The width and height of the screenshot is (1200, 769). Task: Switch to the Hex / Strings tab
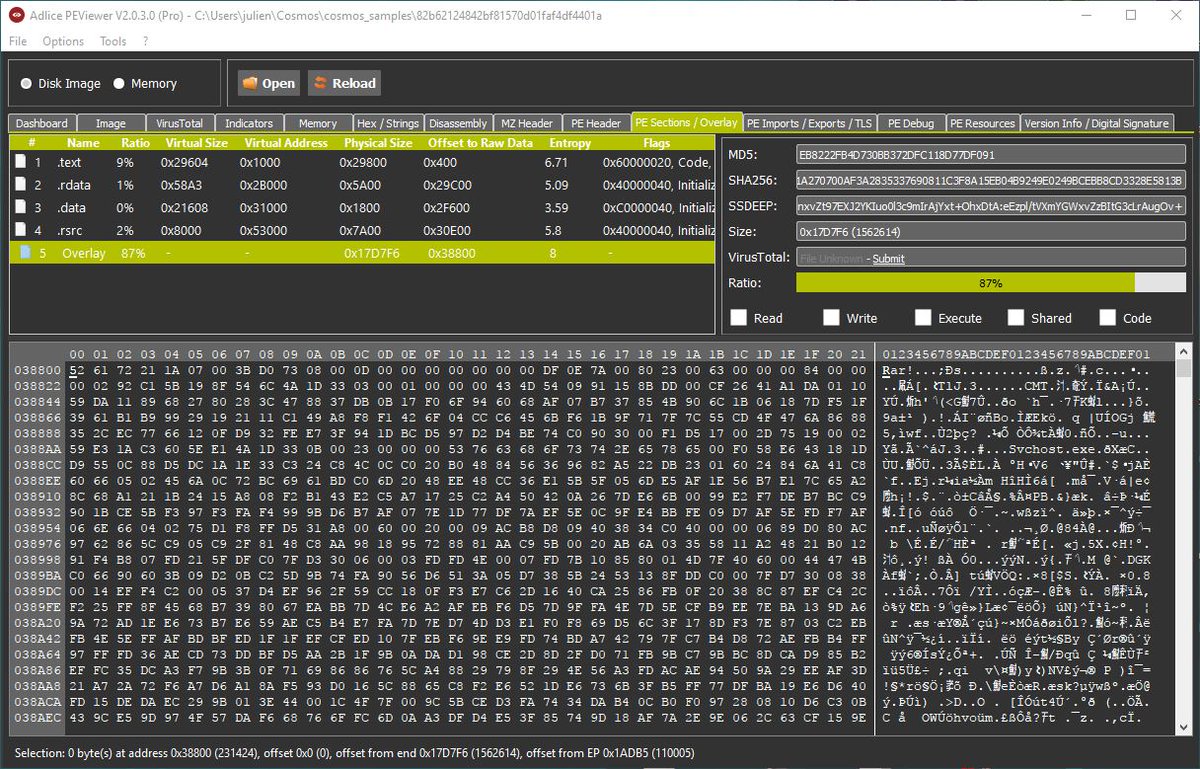[388, 123]
